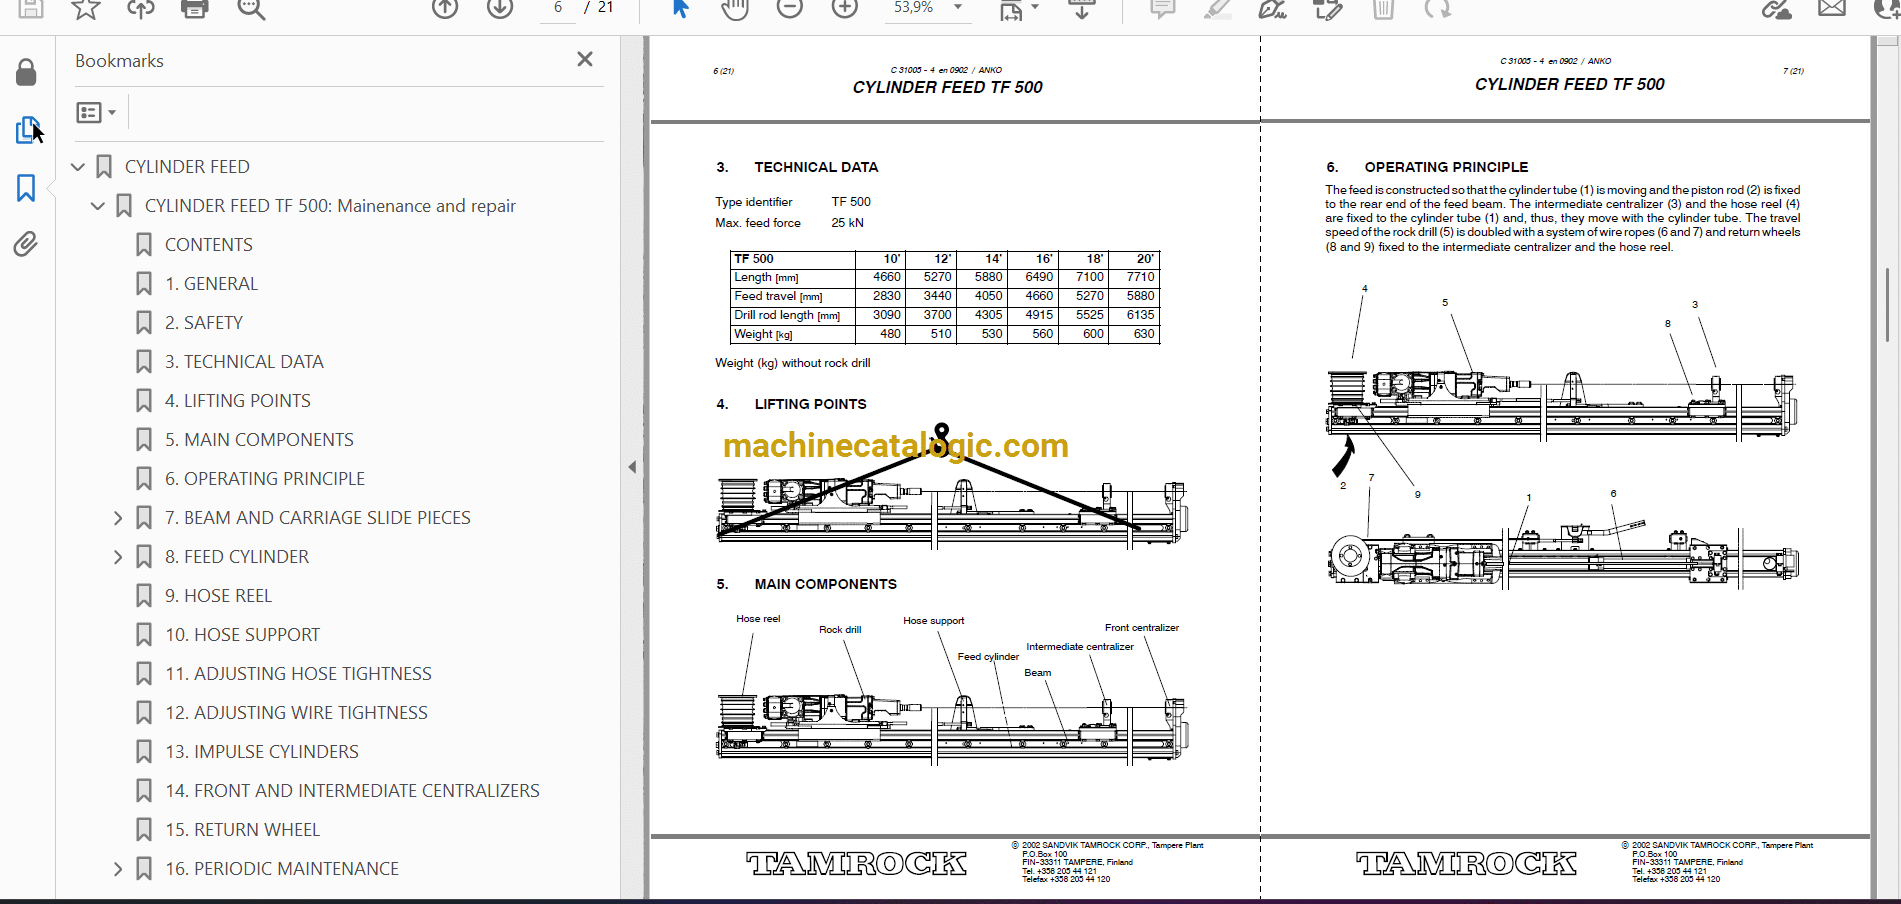Screen dimensions: 1901x904
Task: Click 'Weight (kg) without rock drill' note
Action: click(x=792, y=363)
